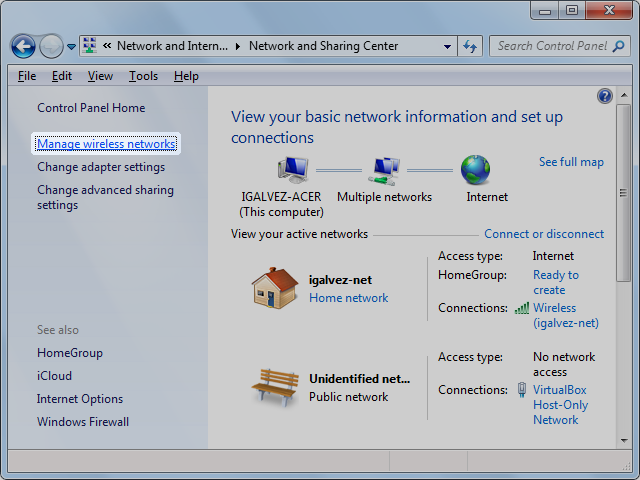Click the IGALVEZ-ACER computer icon
640x480 pixels.
[x=292, y=170]
